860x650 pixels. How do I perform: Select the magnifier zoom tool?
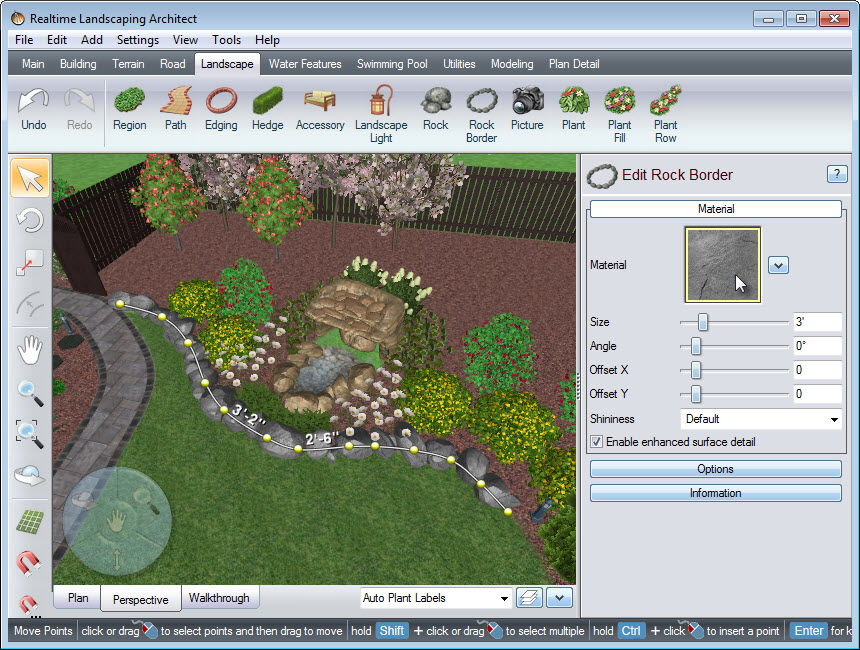click(30, 393)
